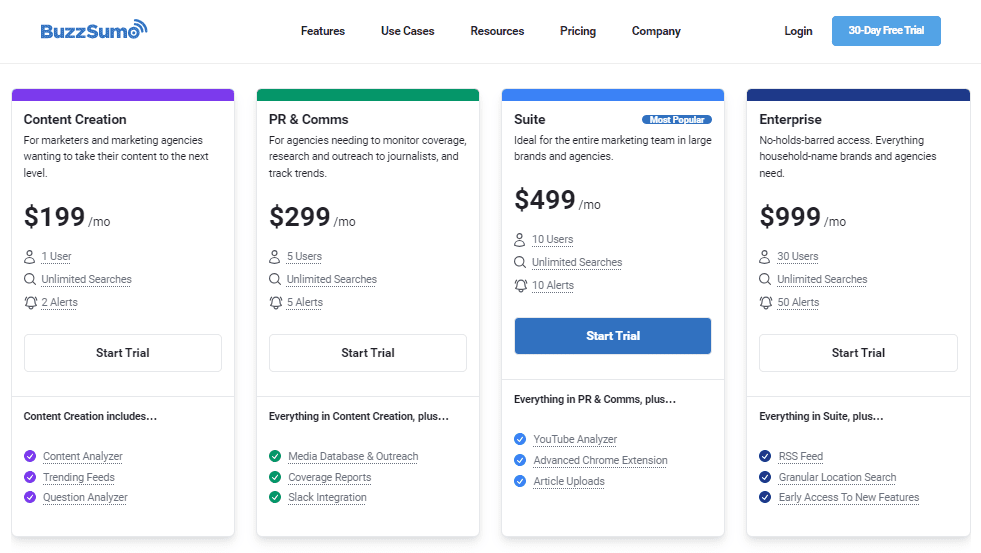The image size is (981, 553).
Task: Open Granular Location Search link
Action: coord(837,477)
